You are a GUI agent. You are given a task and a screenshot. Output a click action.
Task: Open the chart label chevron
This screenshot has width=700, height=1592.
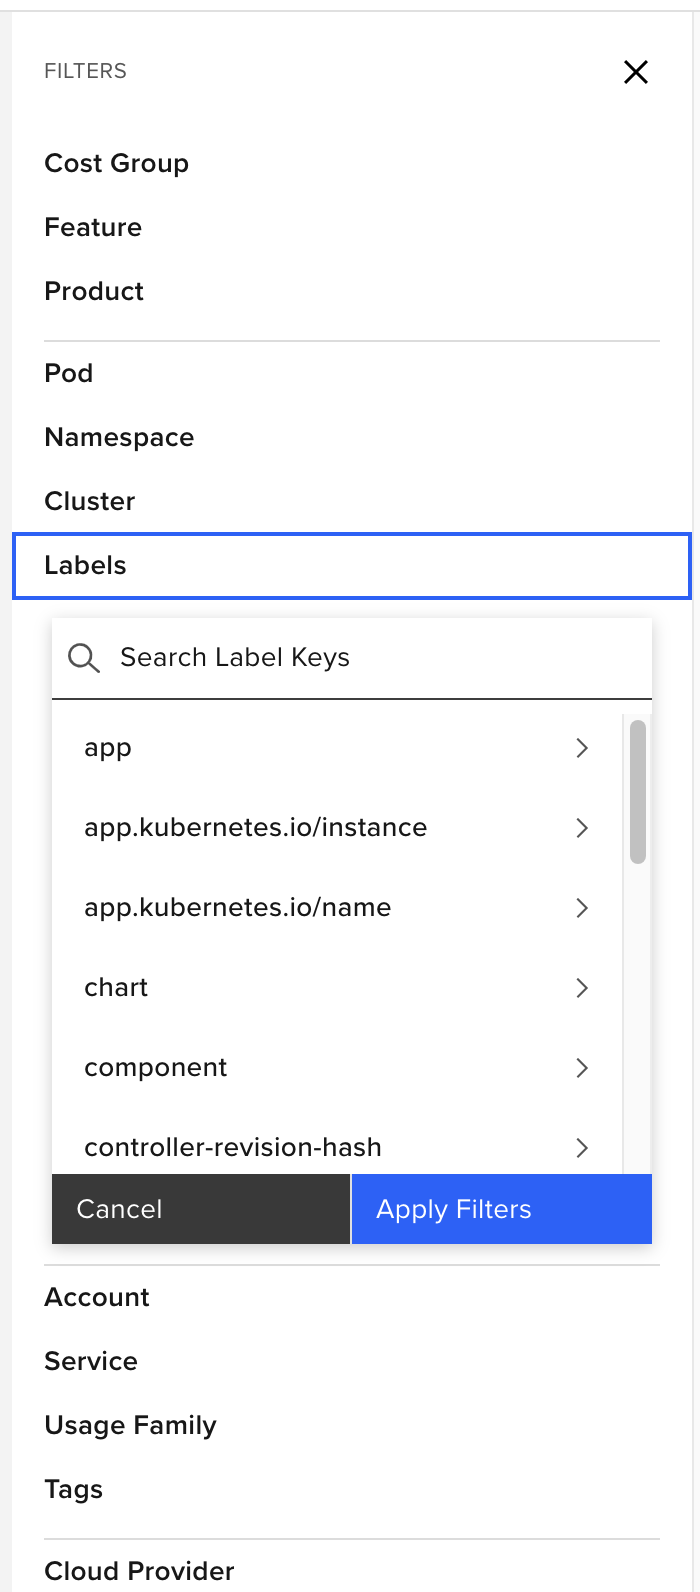coord(582,988)
